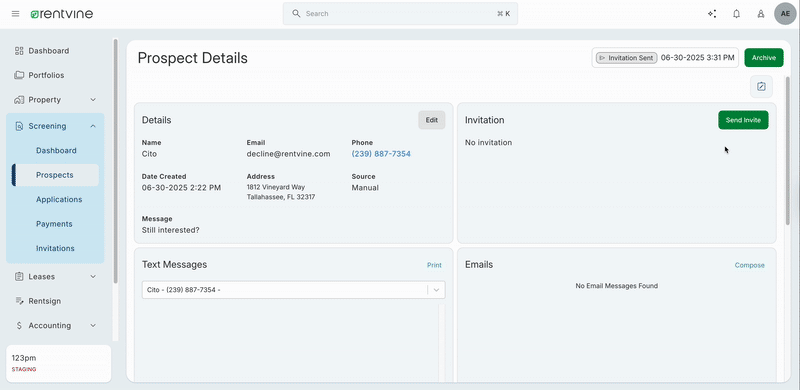This screenshot has width=800, height=390.
Task: Open the Portfolios folder icon in sidebar
Action: 19,75
